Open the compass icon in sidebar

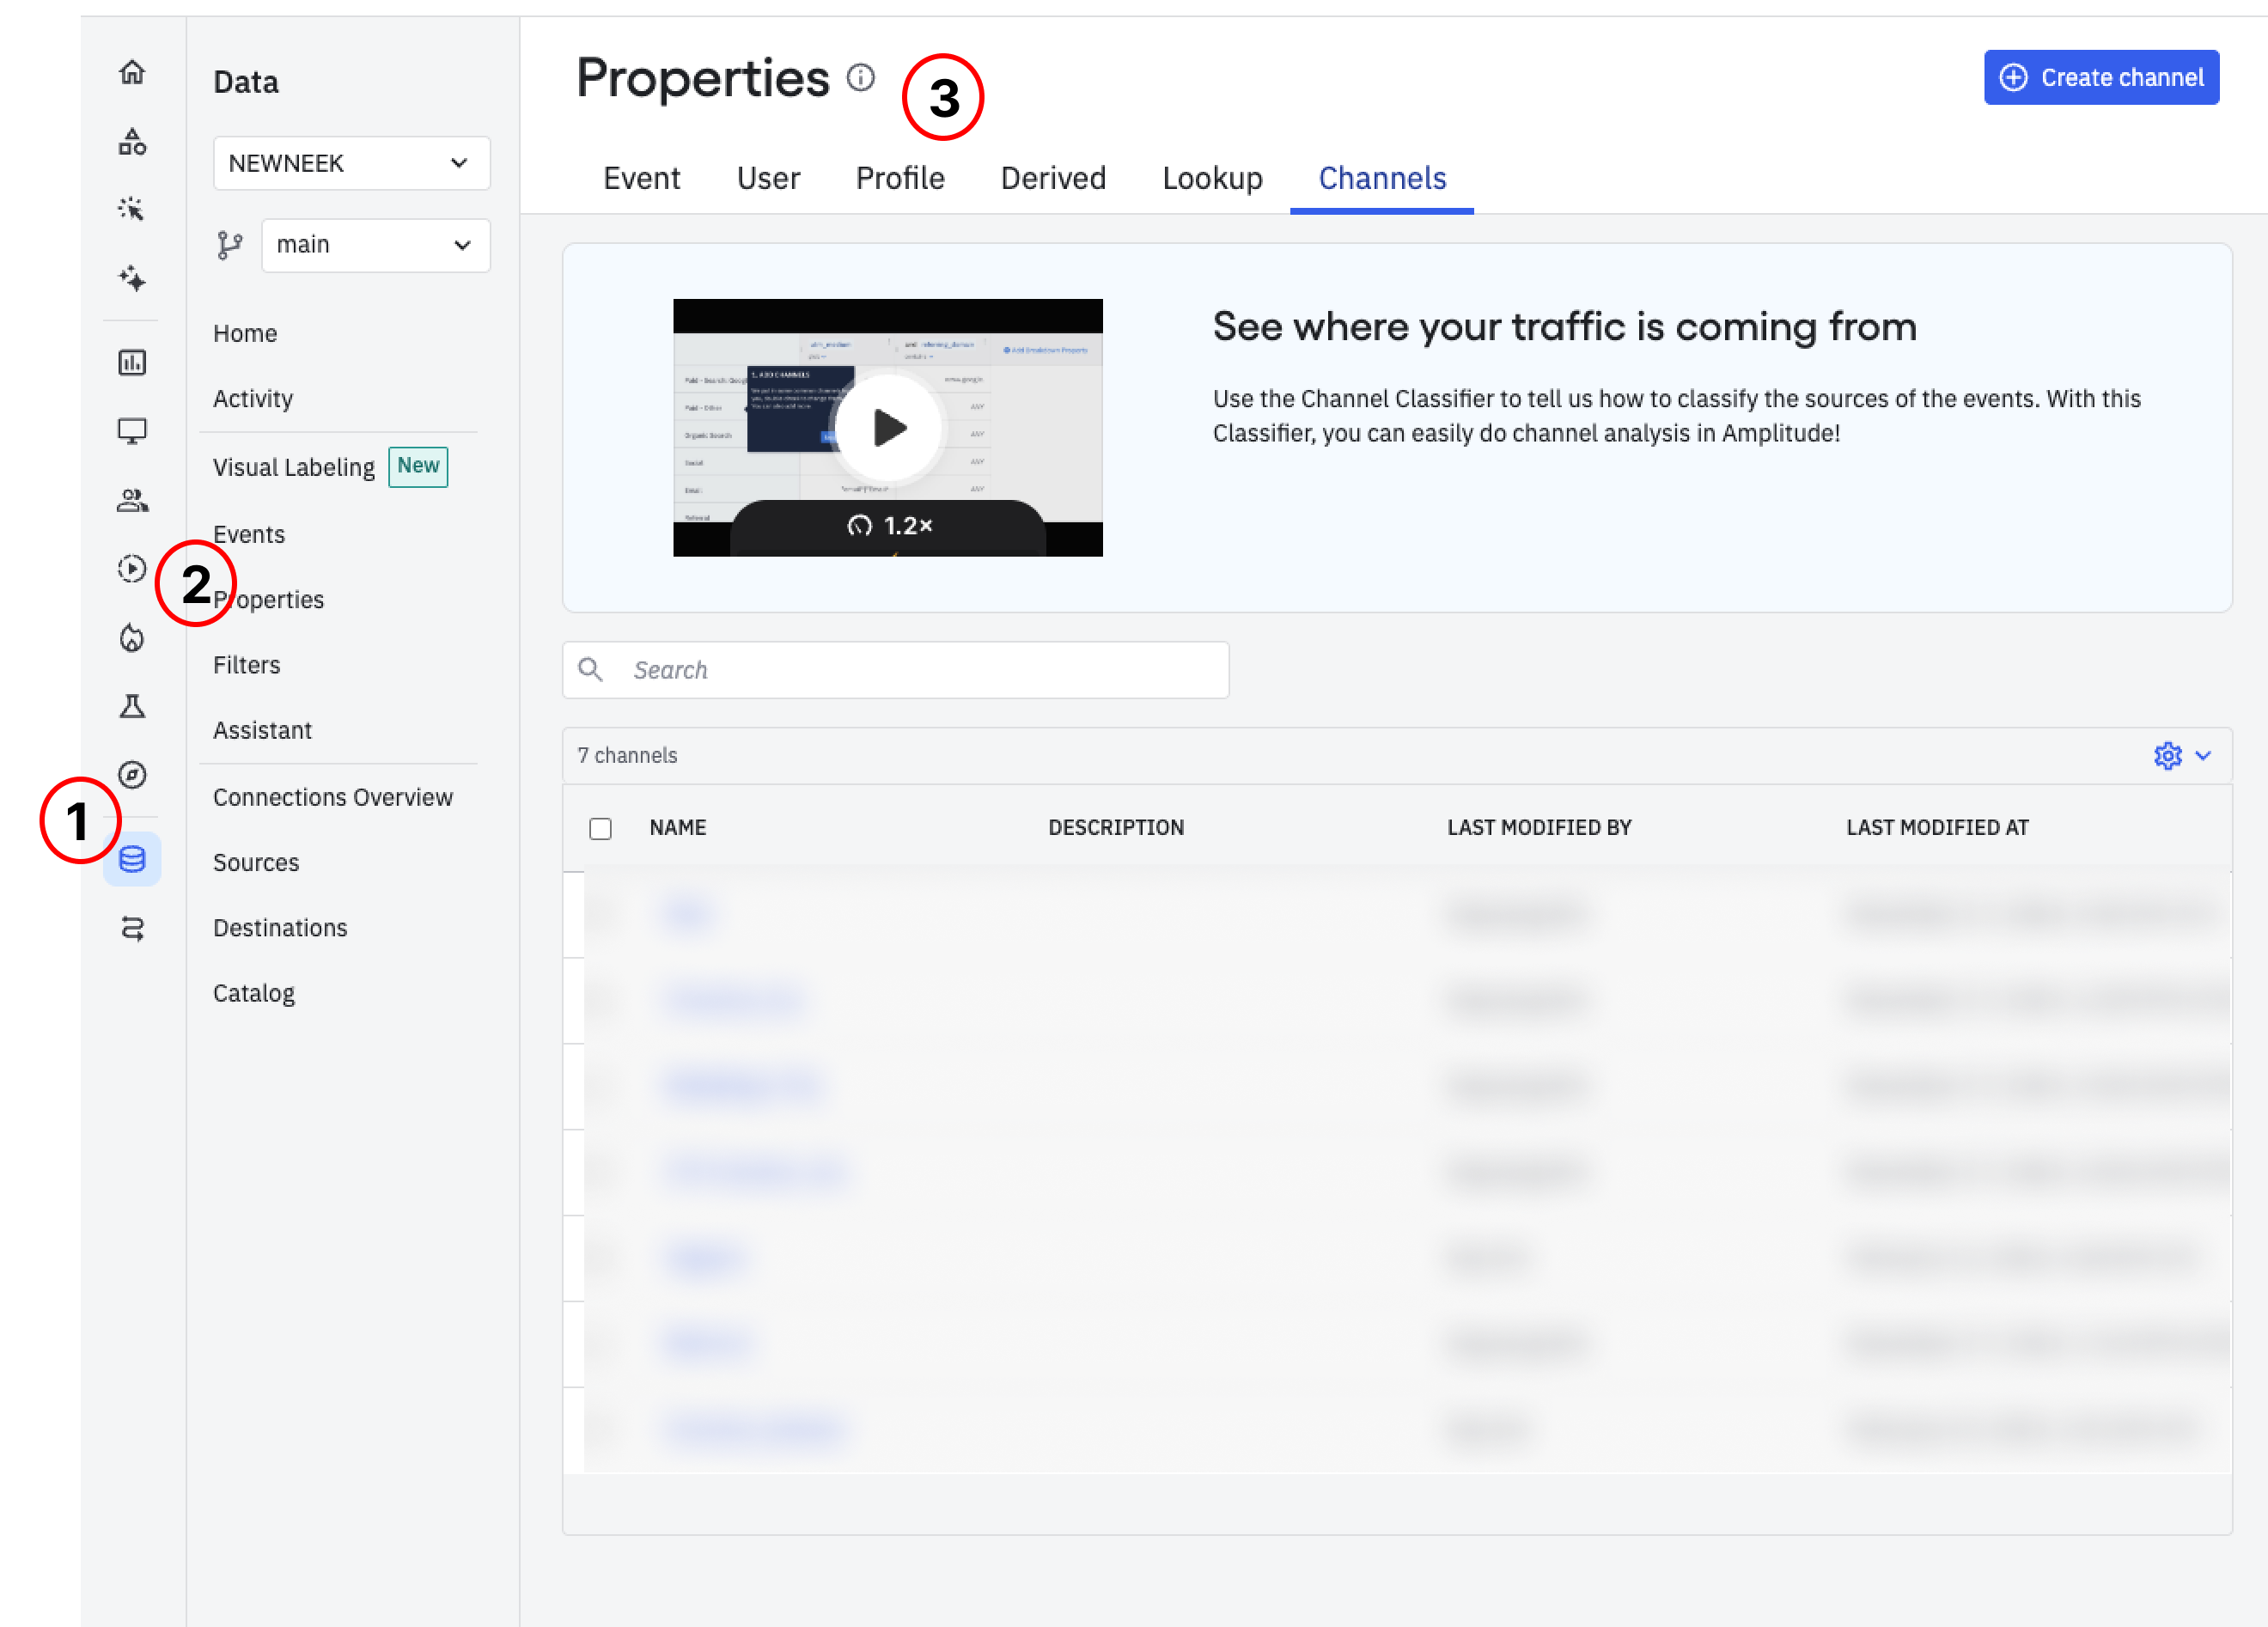(132, 775)
